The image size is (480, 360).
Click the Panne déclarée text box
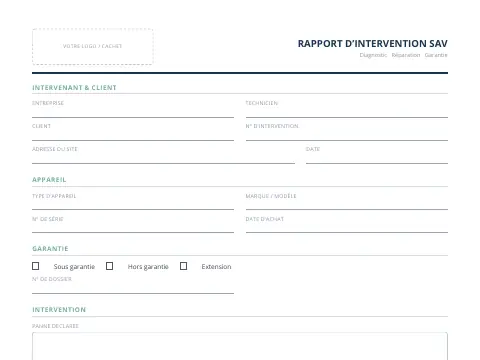tap(240, 346)
